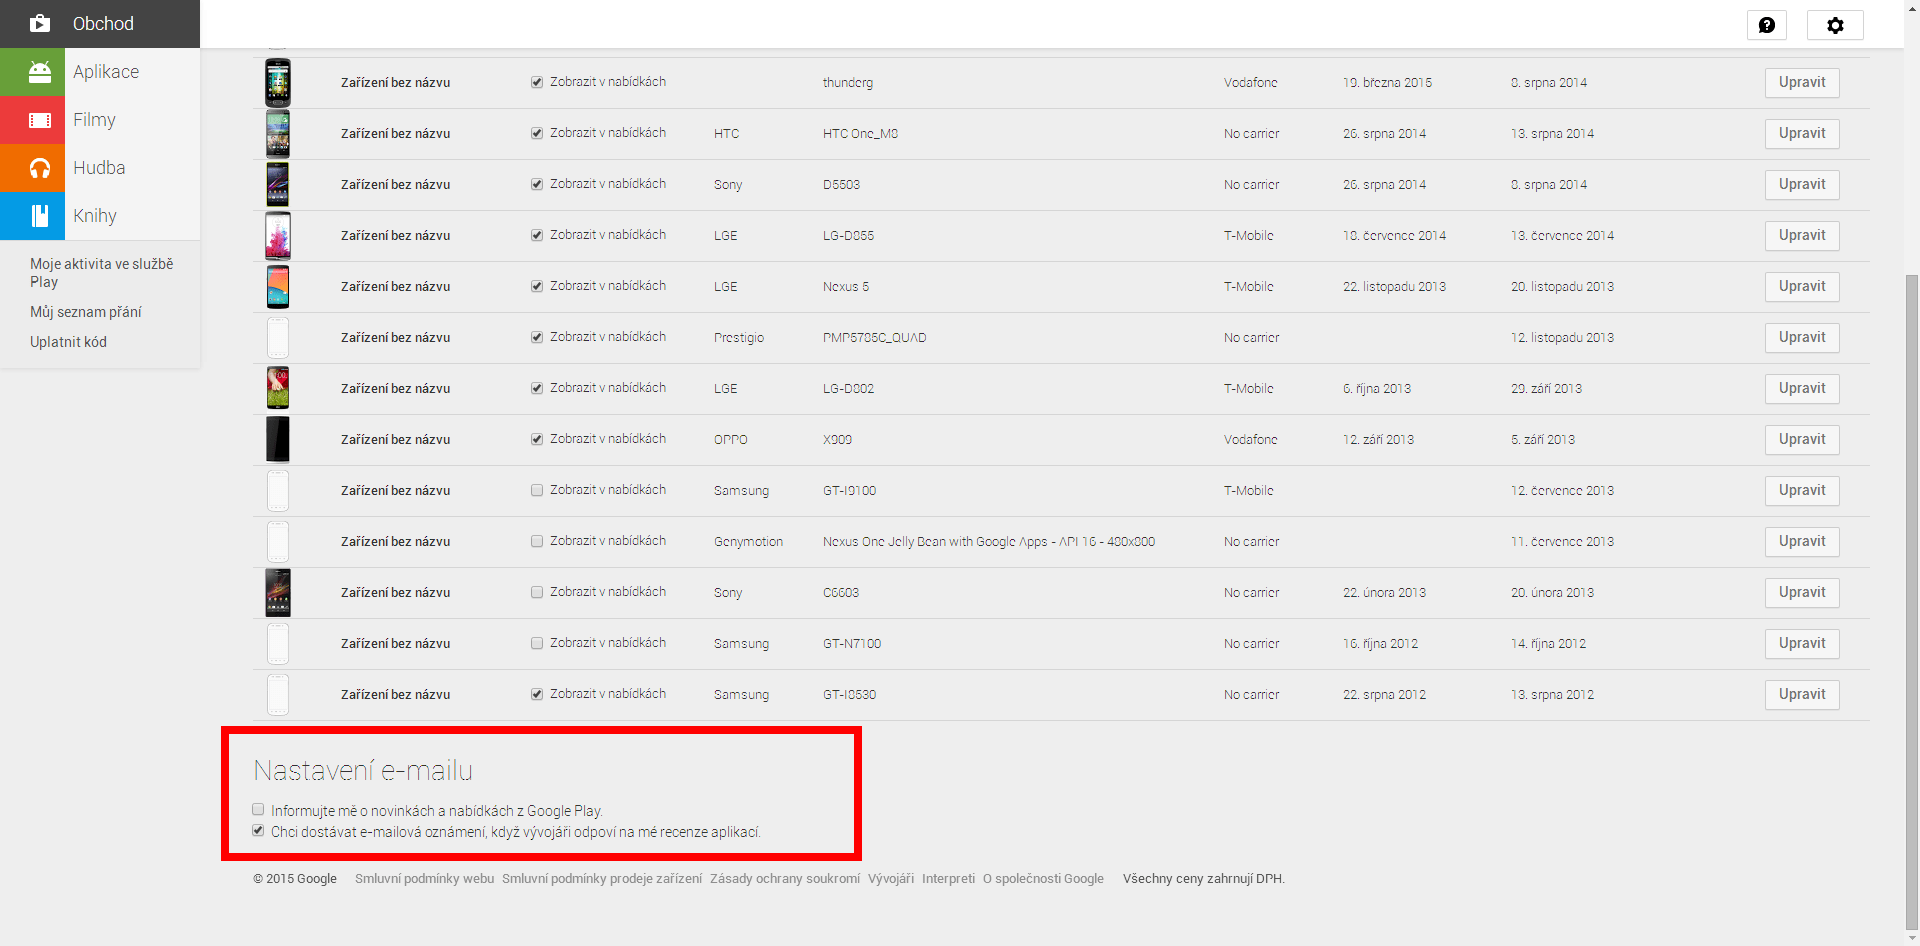Toggle show in menus for HTC One_M8
This screenshot has width=1920, height=946.
[x=537, y=133]
